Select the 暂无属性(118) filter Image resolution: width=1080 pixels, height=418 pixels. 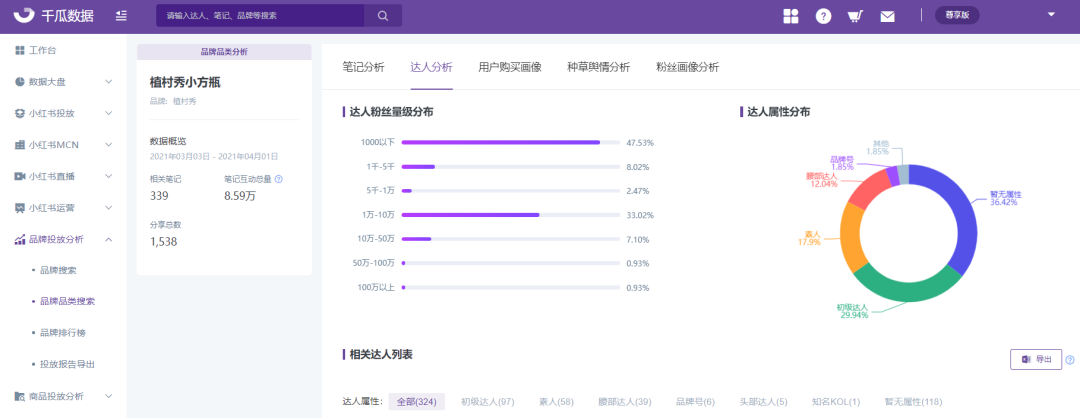tap(913, 401)
